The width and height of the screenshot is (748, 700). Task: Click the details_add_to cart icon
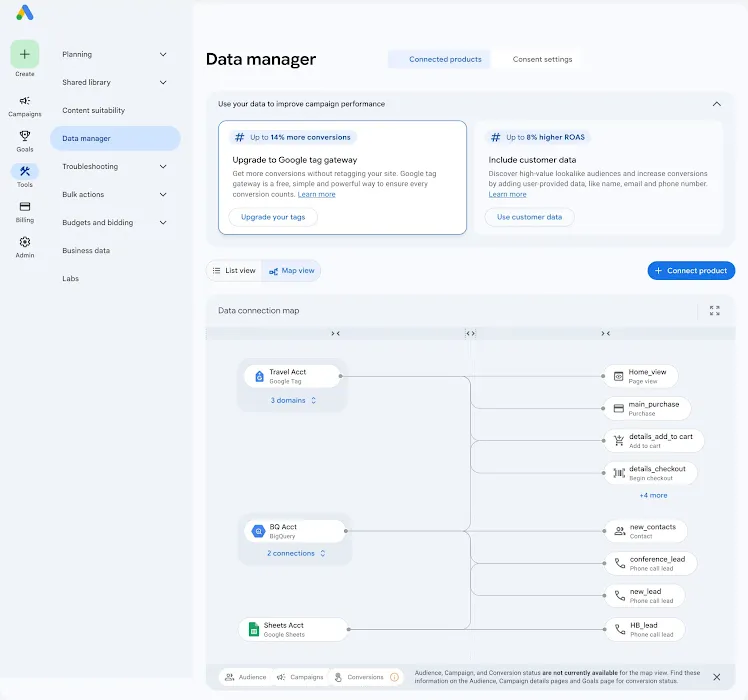(619, 440)
